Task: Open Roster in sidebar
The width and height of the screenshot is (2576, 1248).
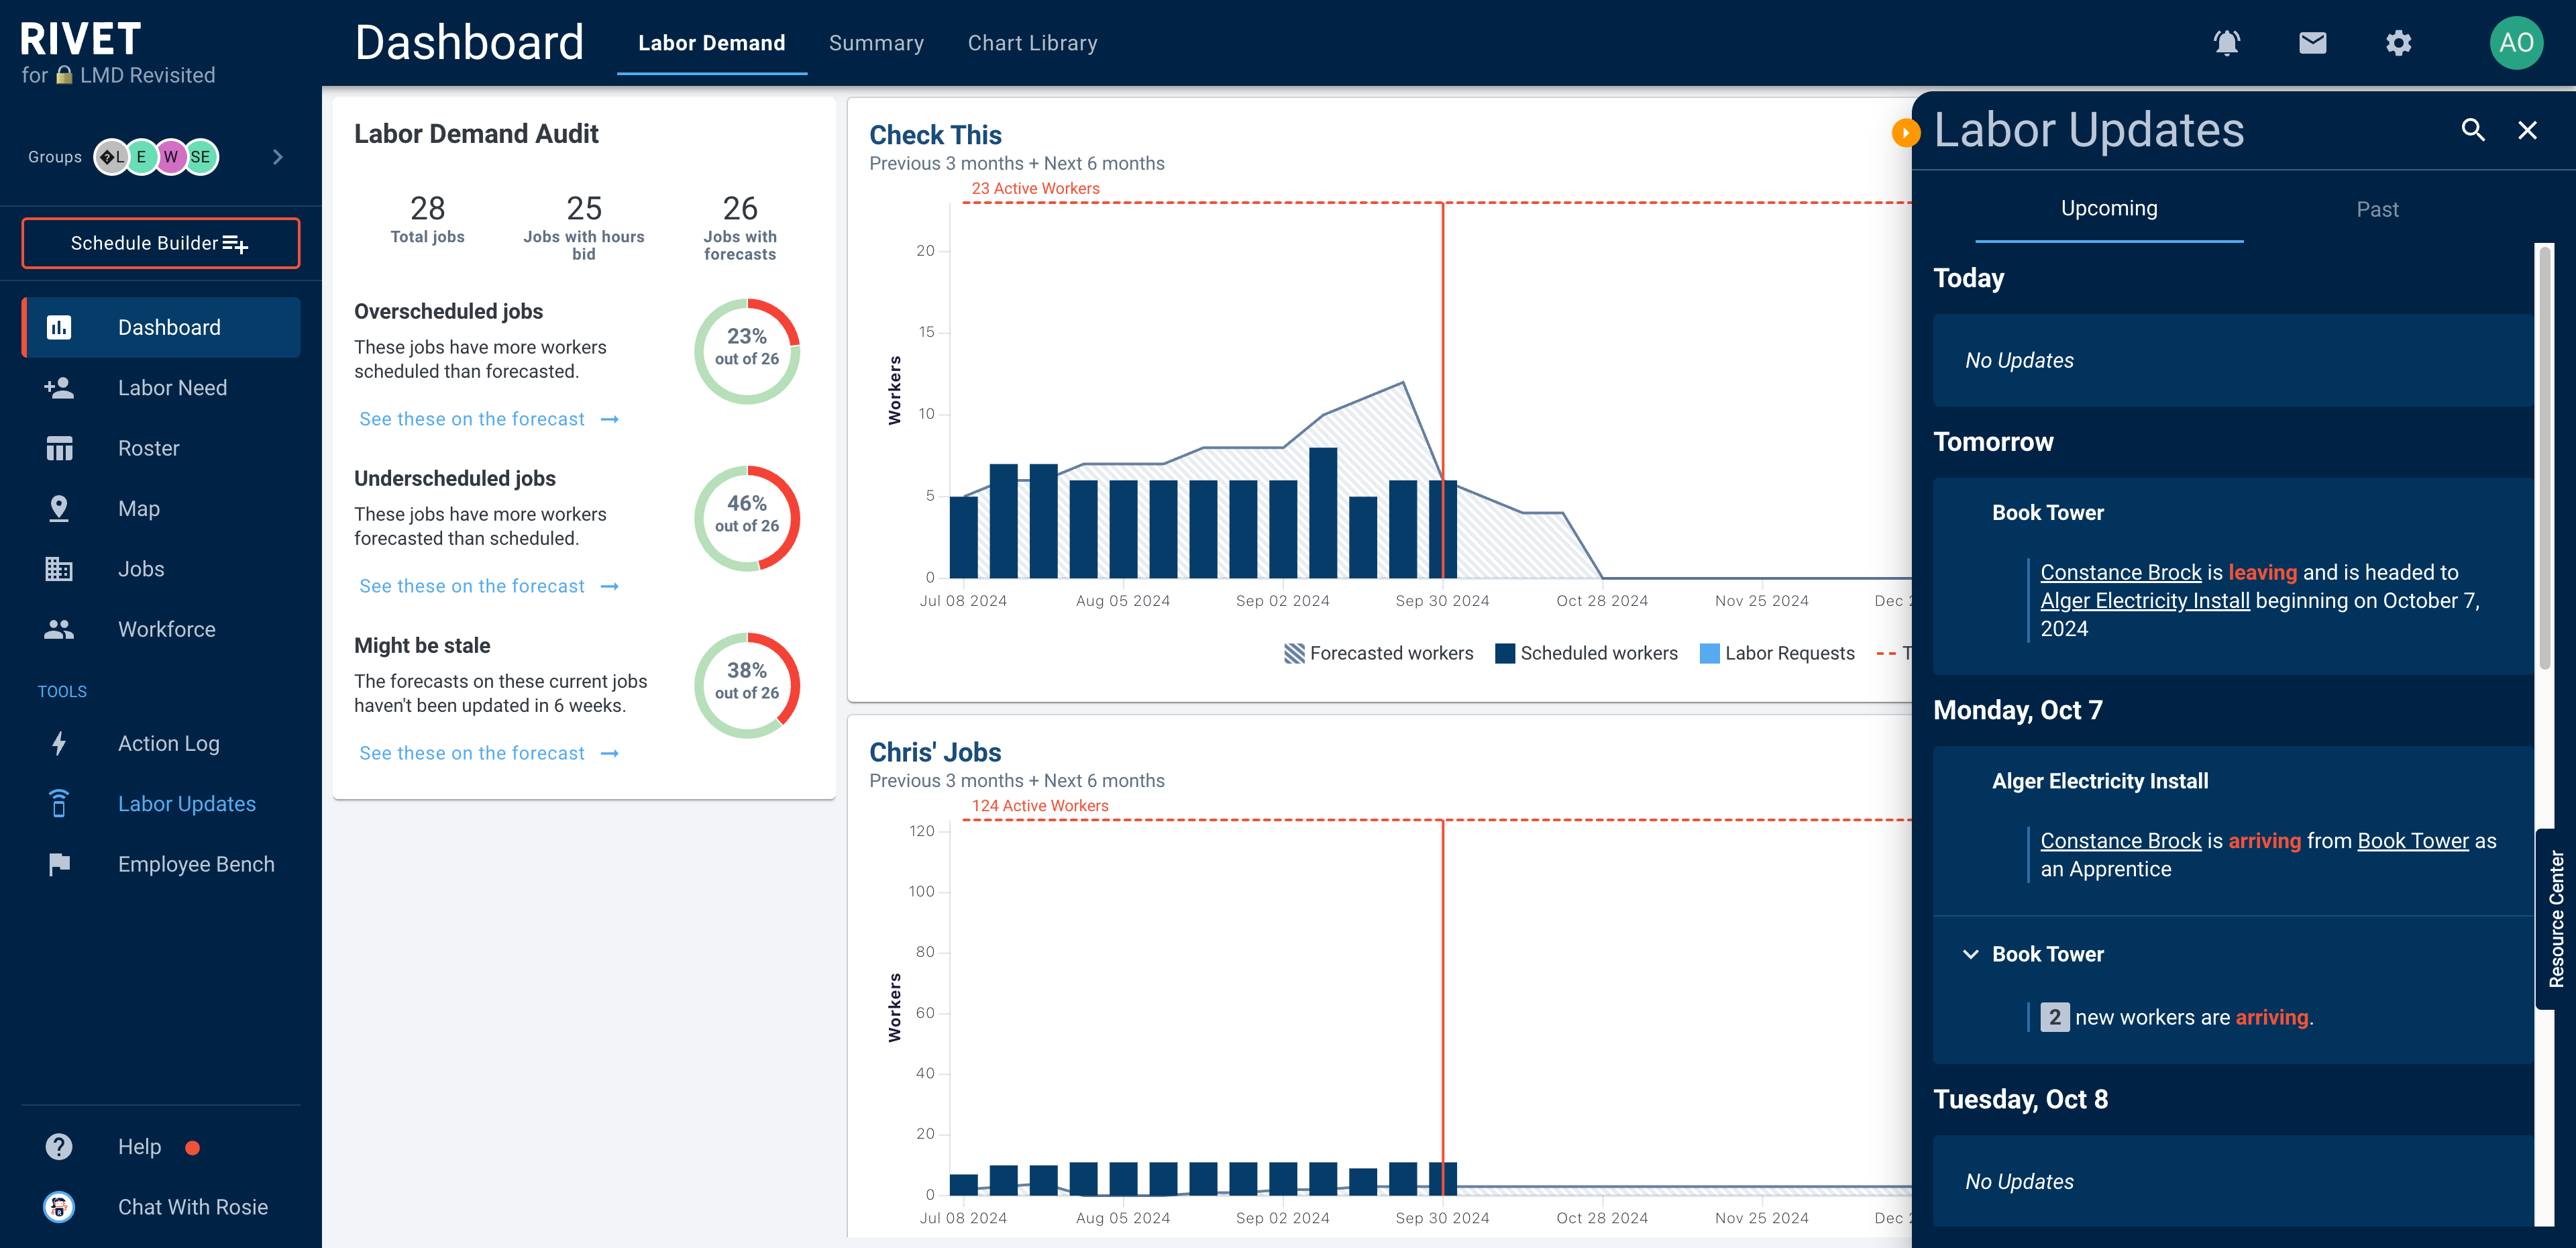Action: pyautogui.click(x=160, y=448)
